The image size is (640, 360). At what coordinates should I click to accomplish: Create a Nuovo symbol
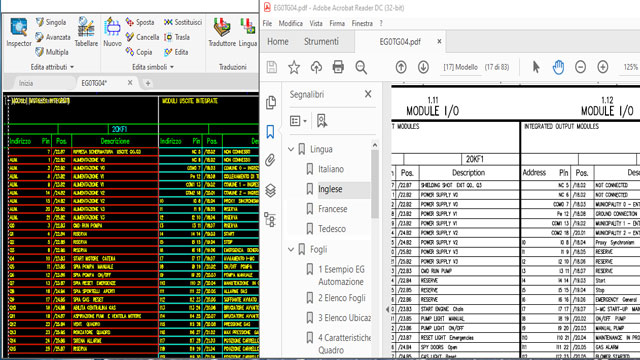(x=112, y=32)
